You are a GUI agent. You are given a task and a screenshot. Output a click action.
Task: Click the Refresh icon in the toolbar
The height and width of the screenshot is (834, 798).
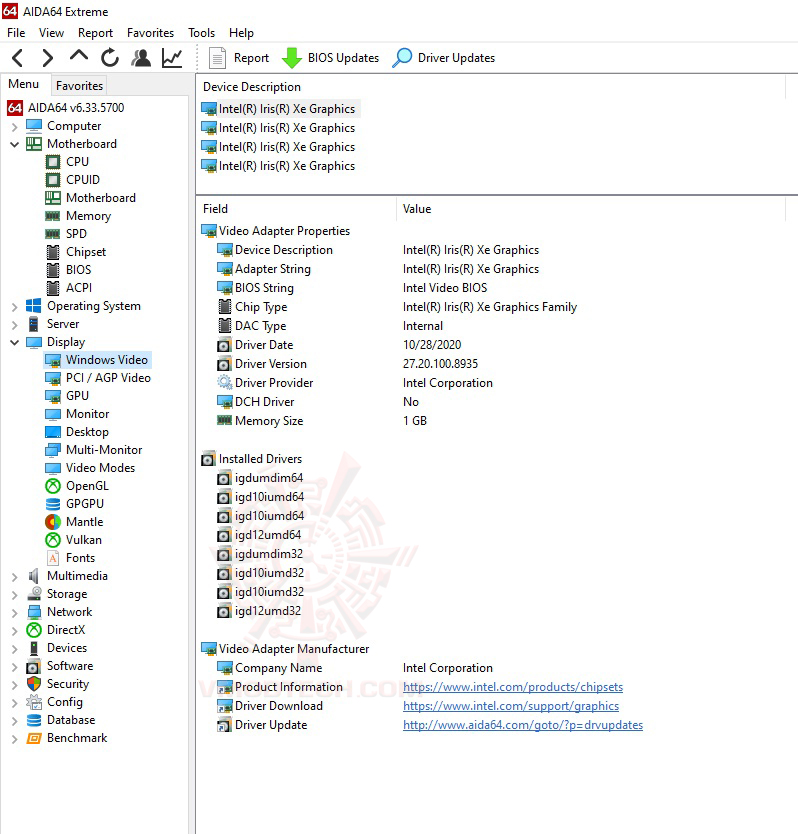(x=110, y=57)
